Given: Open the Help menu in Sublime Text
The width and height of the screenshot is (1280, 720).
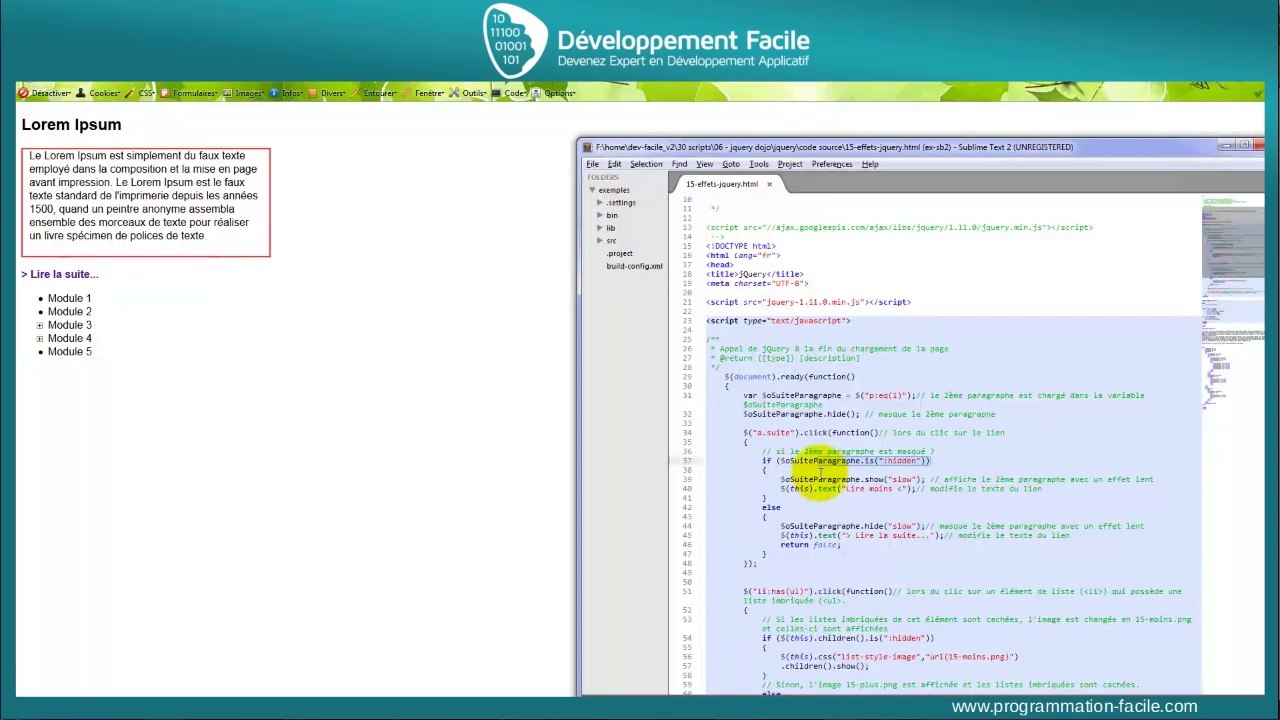Looking at the screenshot, I should pyautogui.click(x=870, y=164).
